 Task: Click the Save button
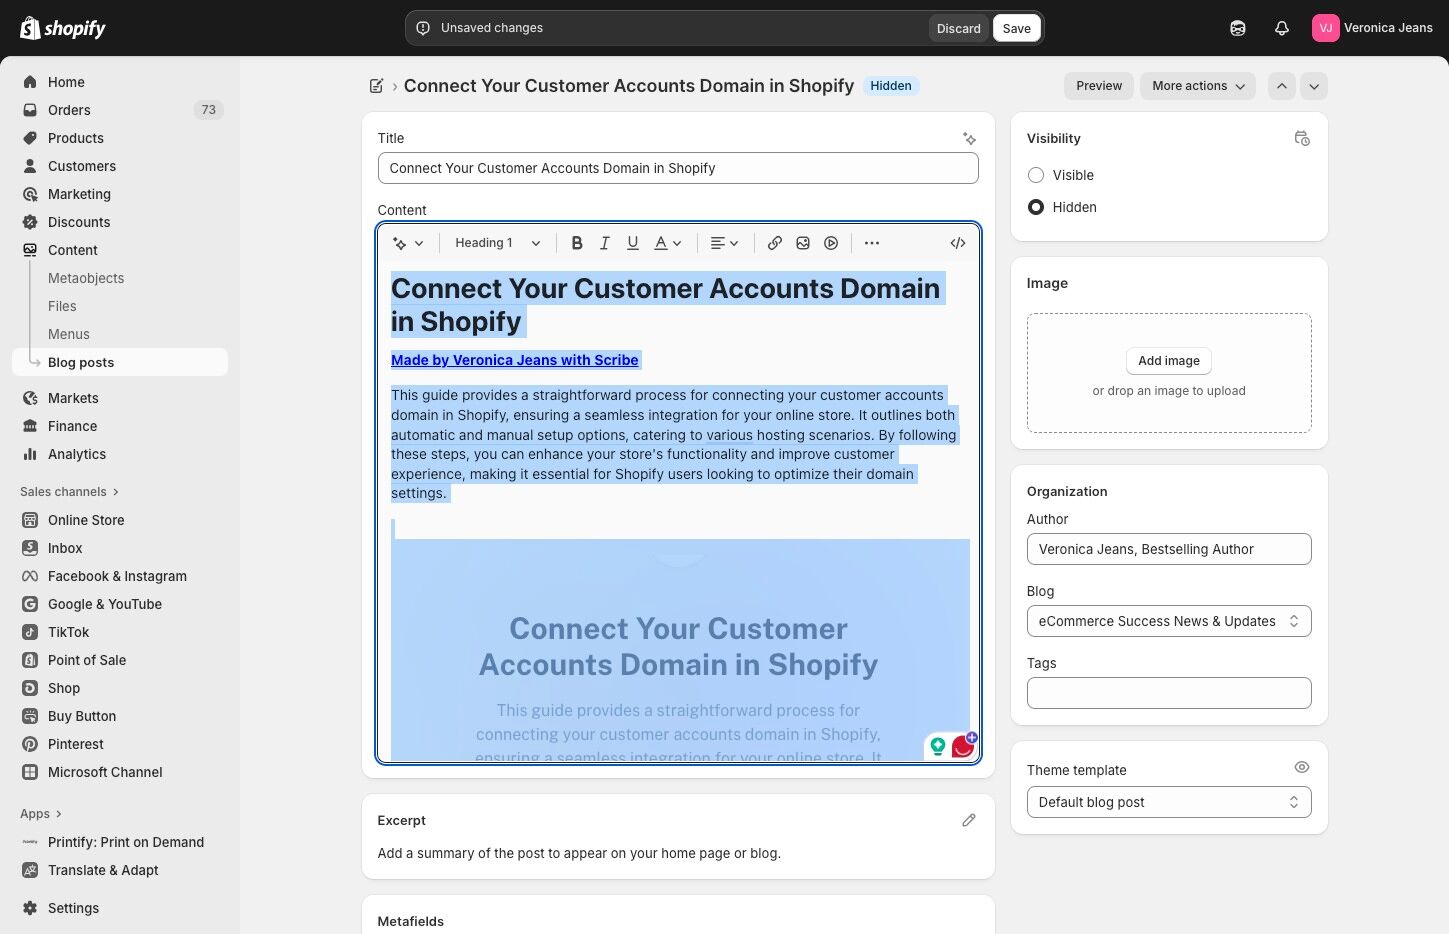pyautogui.click(x=1016, y=28)
